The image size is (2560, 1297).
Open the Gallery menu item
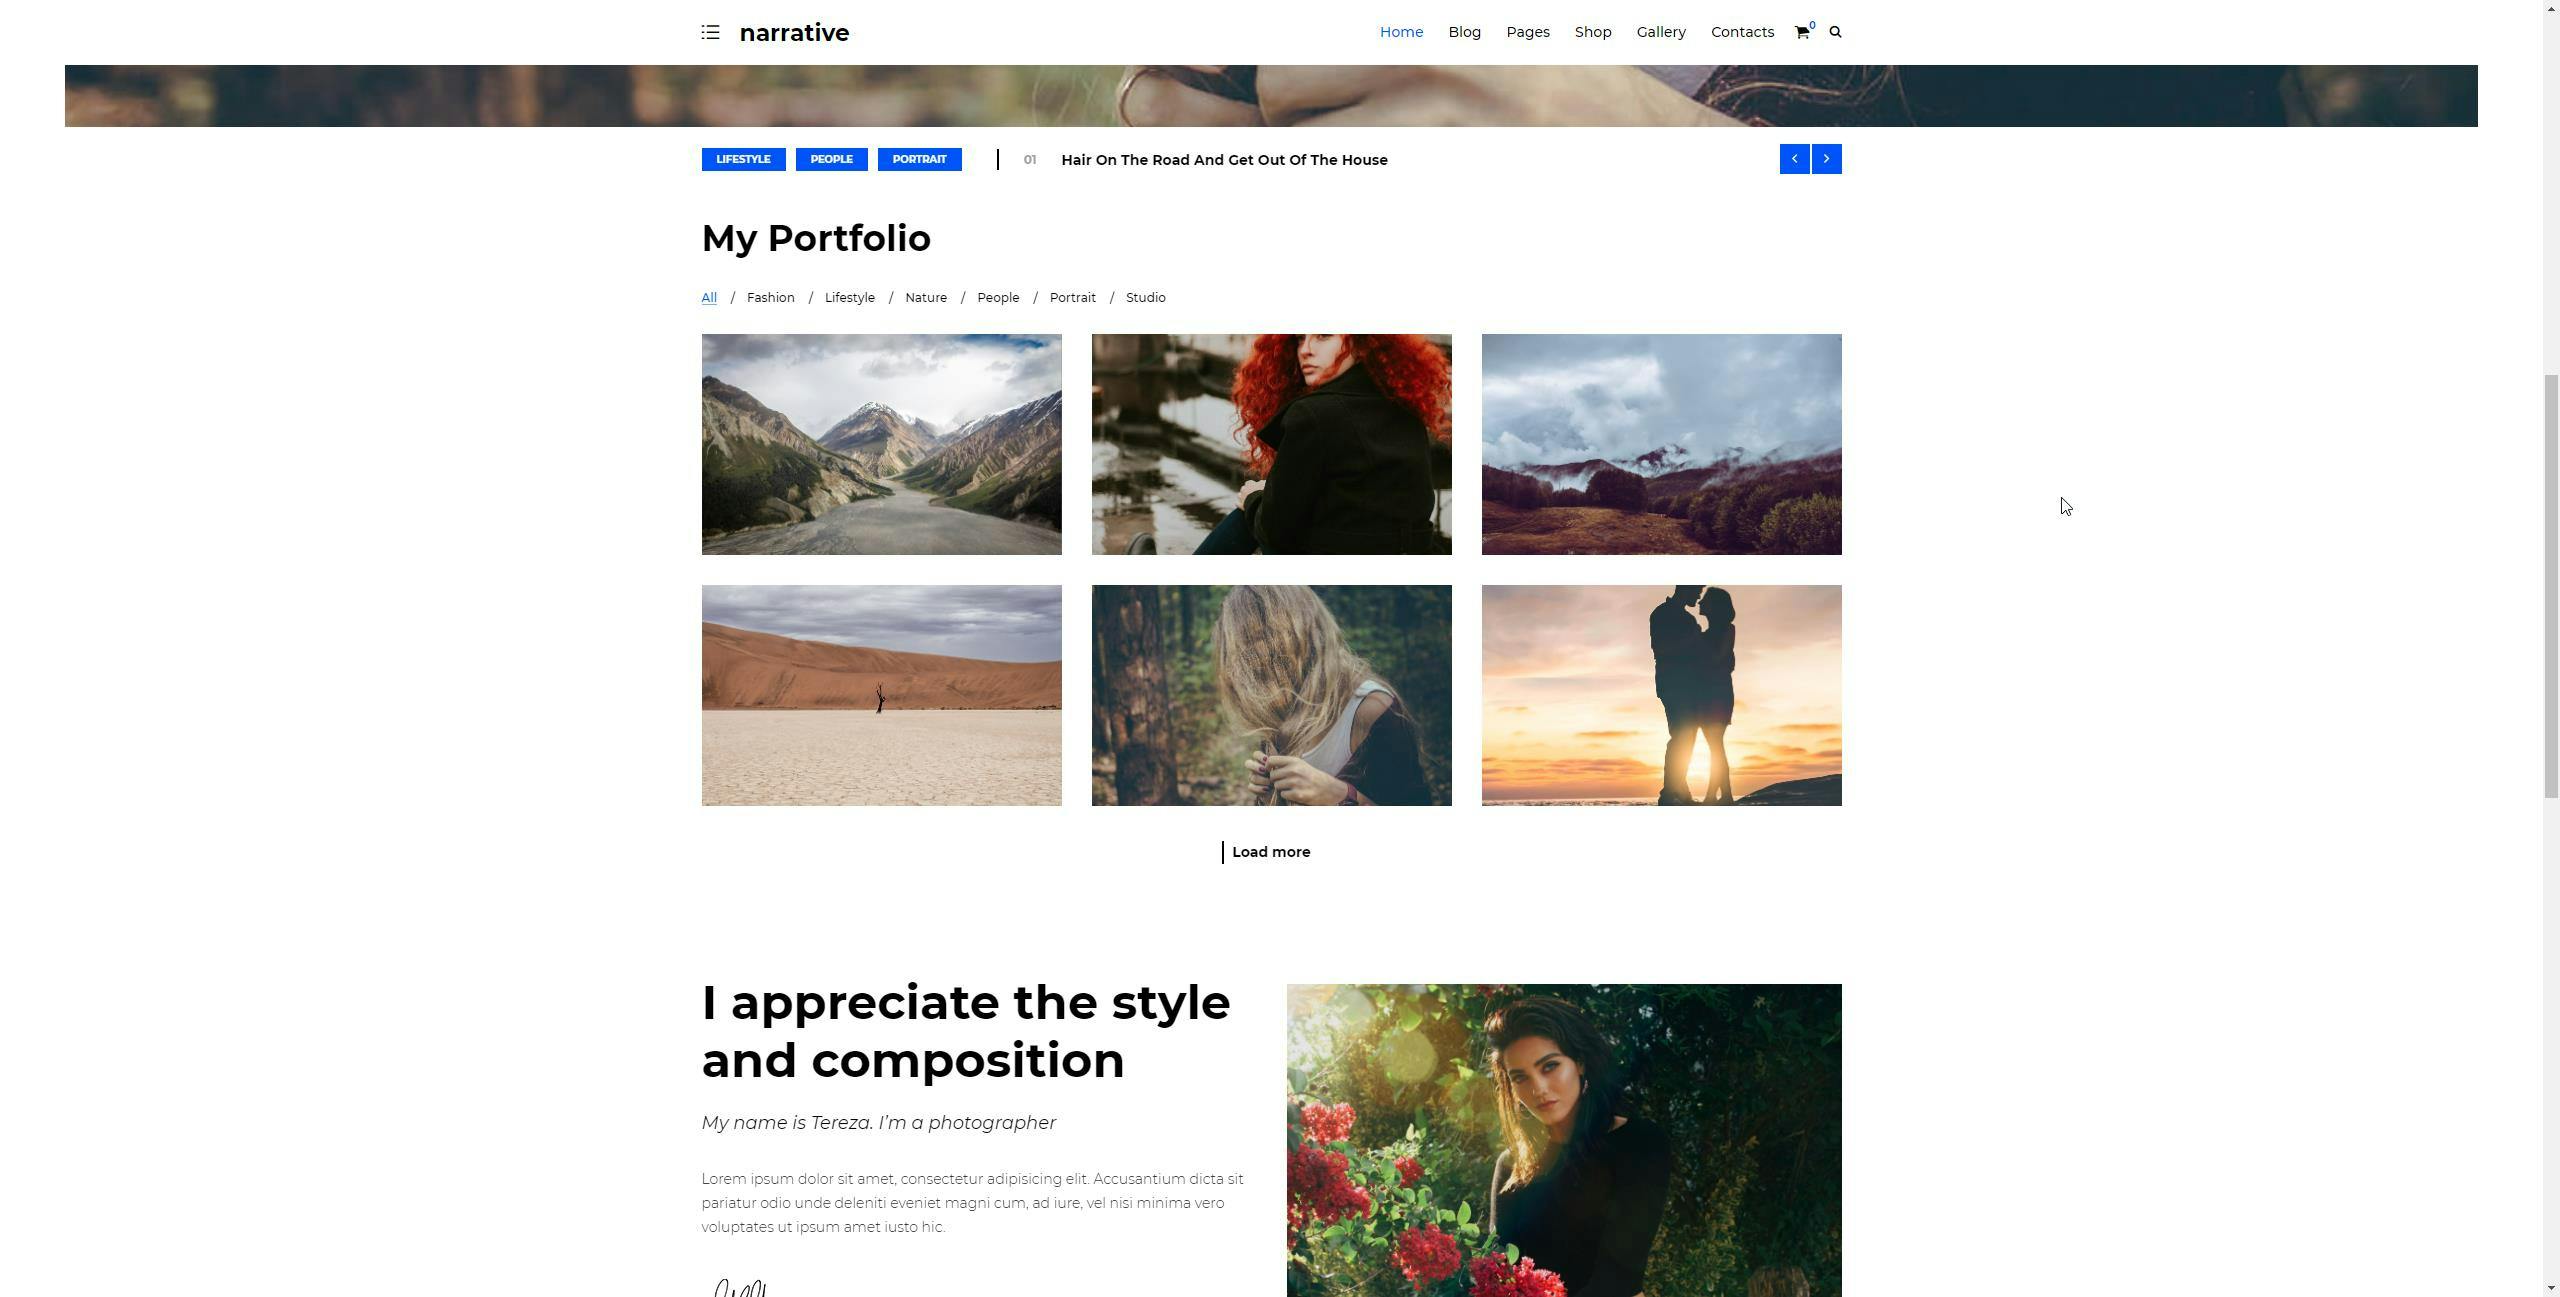(x=1661, y=32)
